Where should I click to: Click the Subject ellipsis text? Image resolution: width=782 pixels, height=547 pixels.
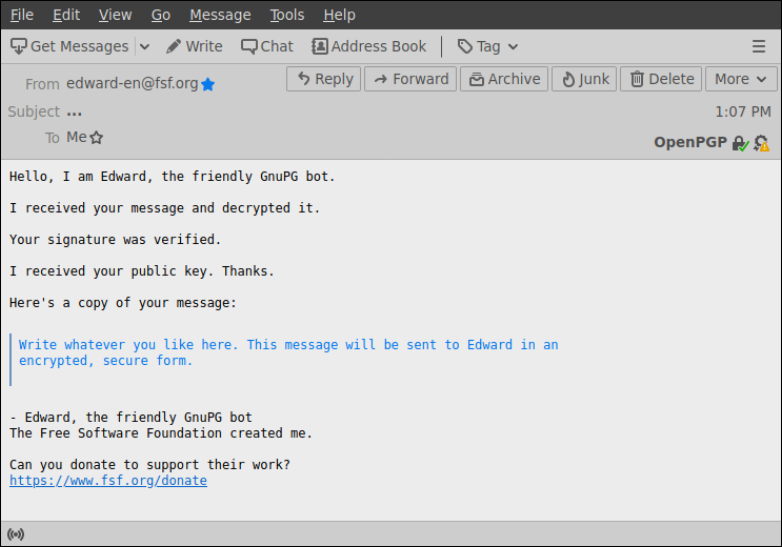[x=74, y=113]
